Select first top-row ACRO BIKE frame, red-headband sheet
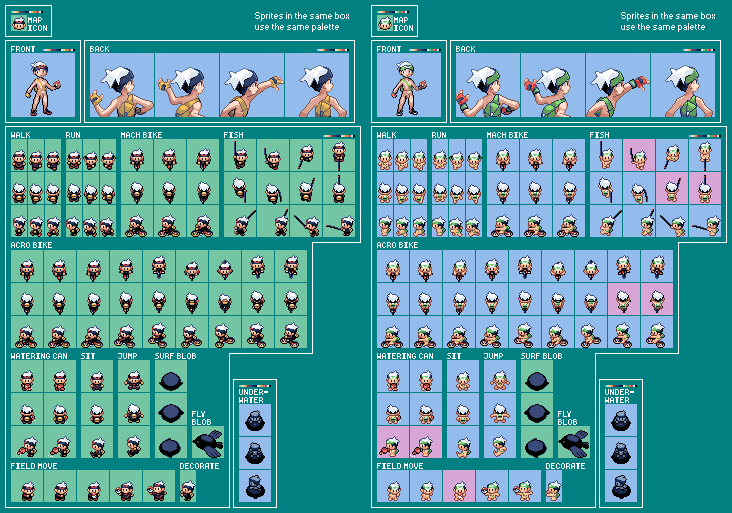 tap(27, 266)
